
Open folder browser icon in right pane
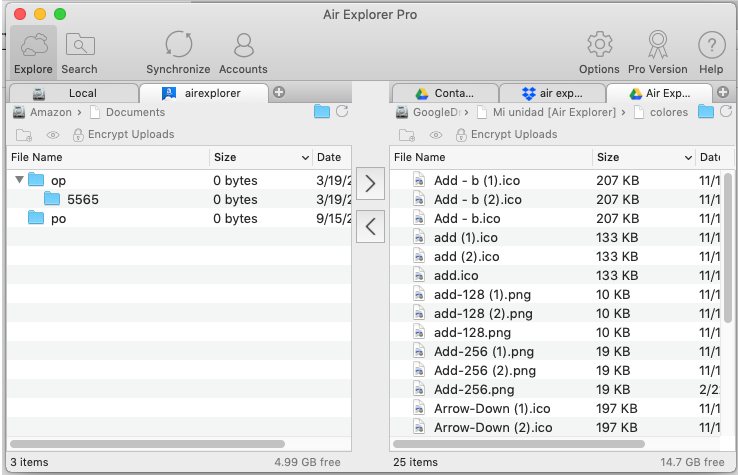click(706, 112)
